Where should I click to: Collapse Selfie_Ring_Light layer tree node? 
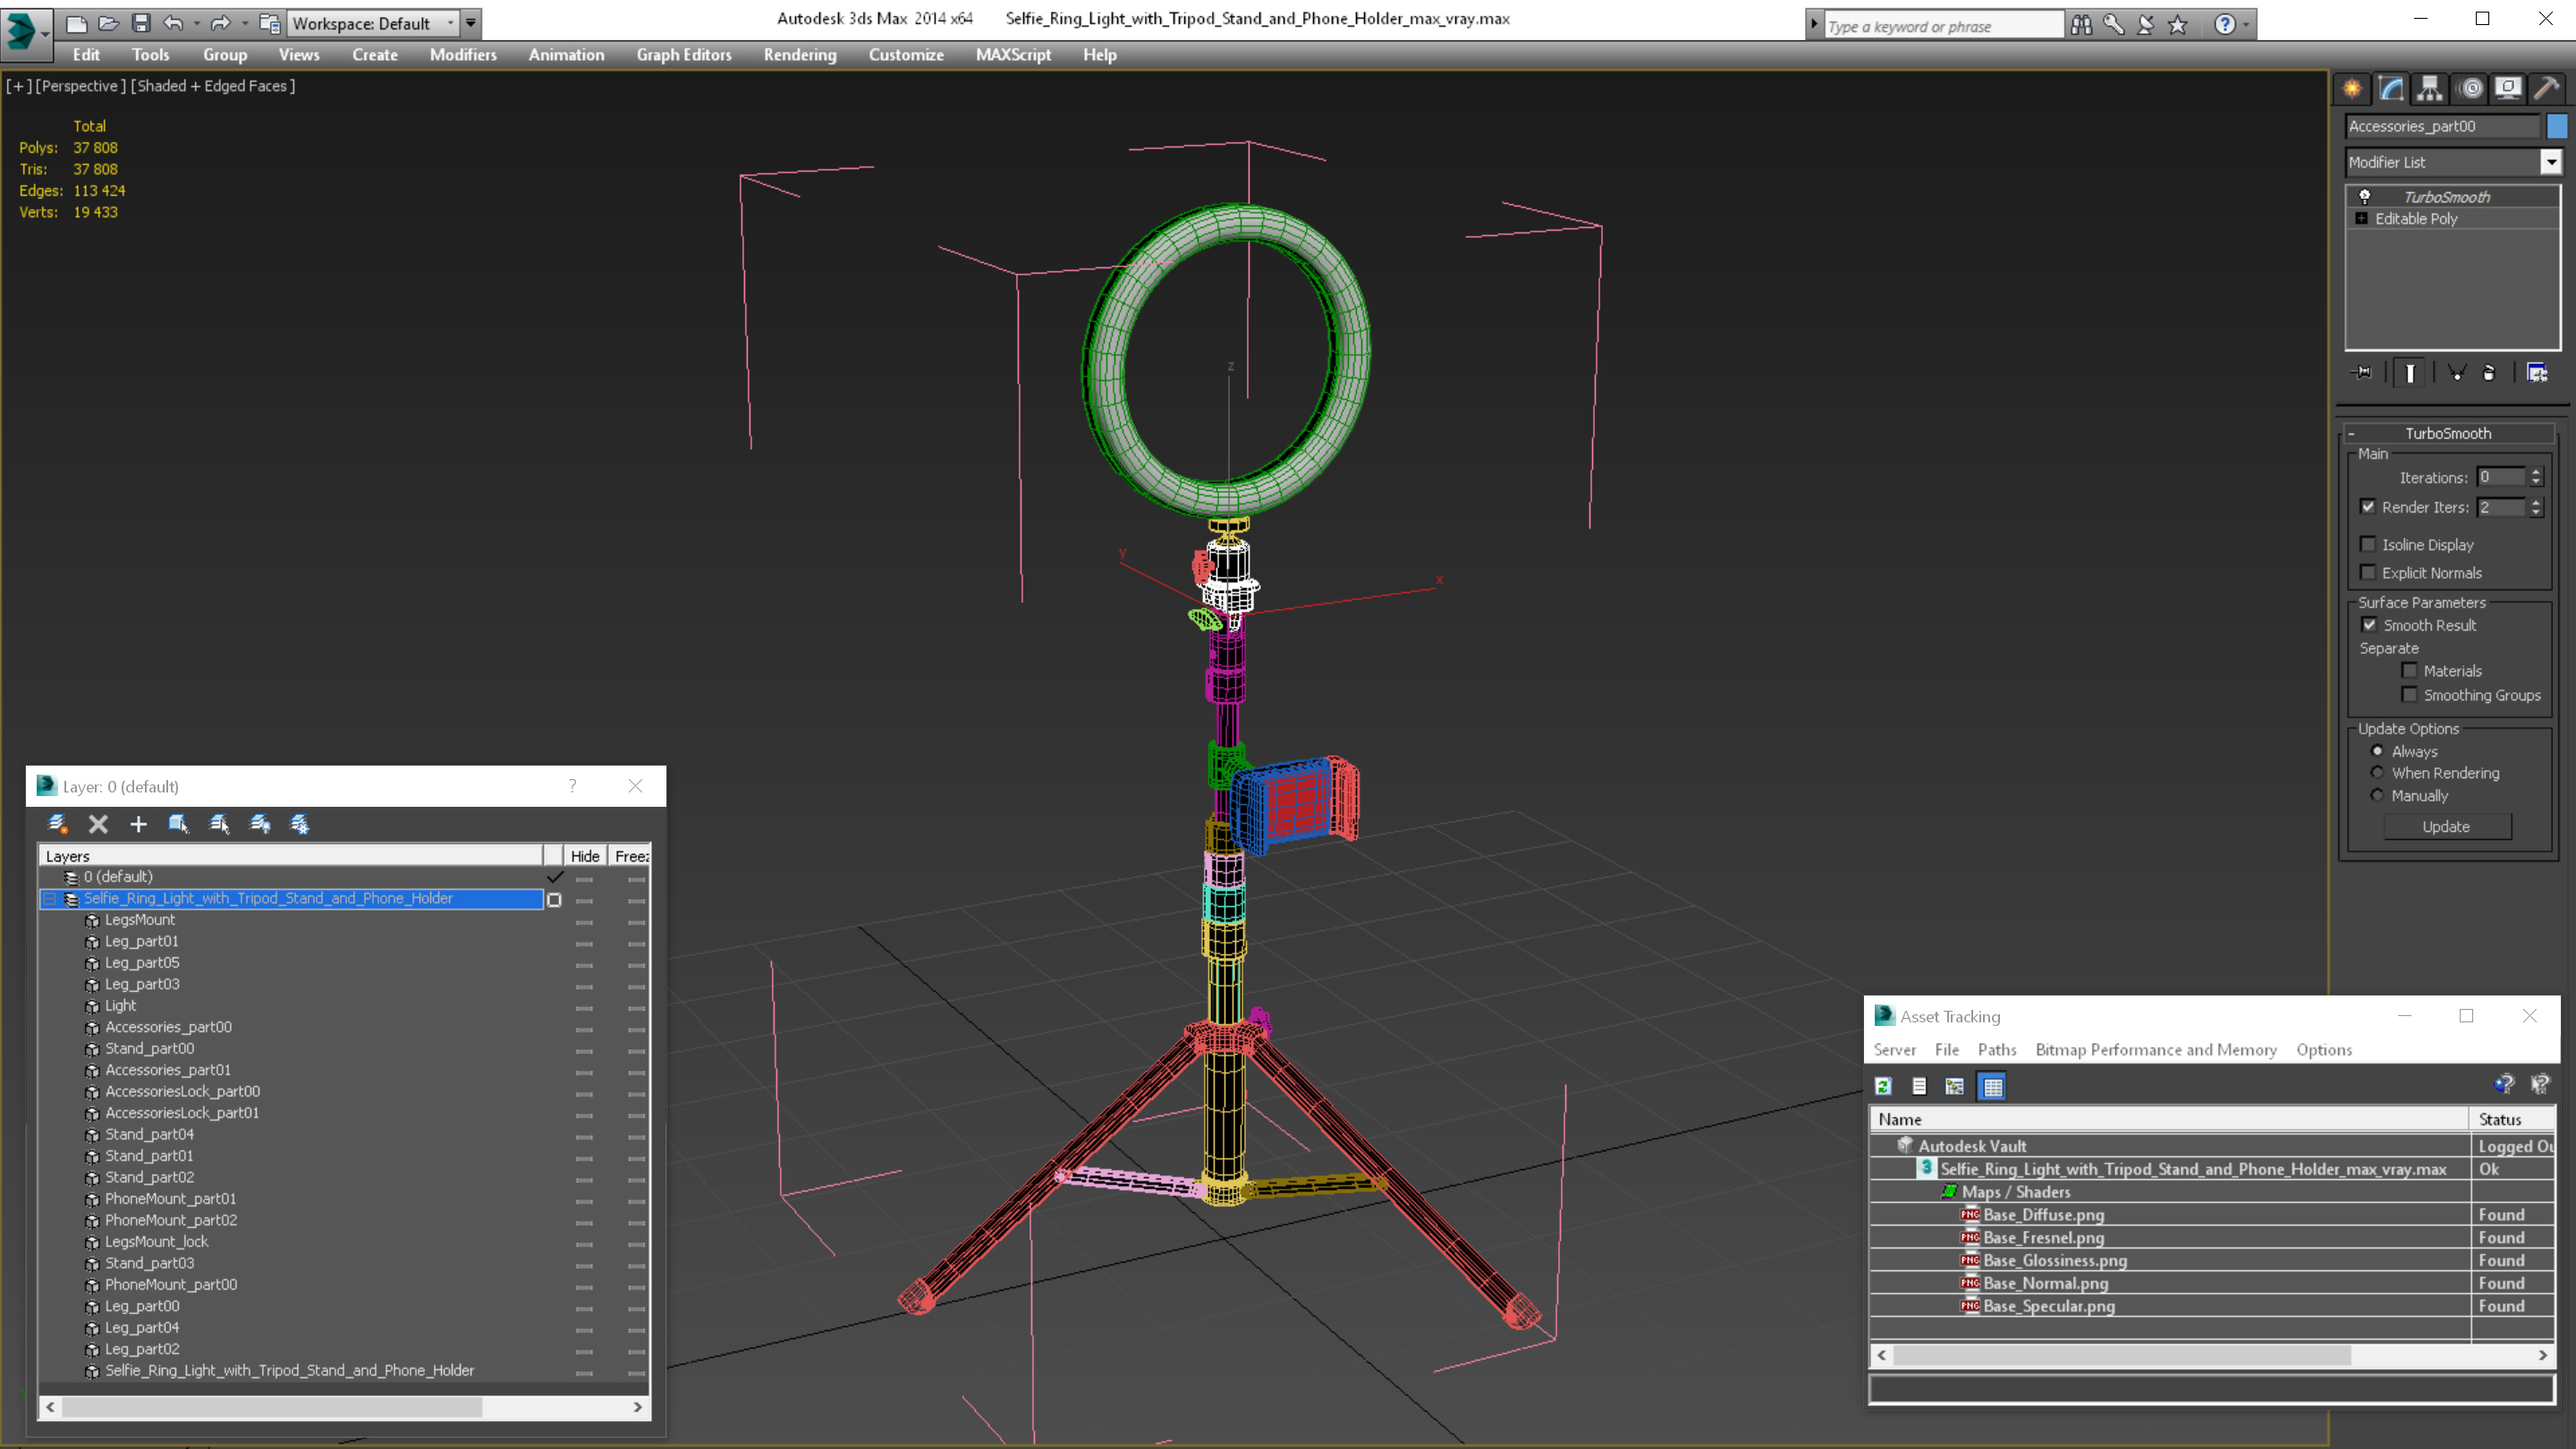click(48, 899)
